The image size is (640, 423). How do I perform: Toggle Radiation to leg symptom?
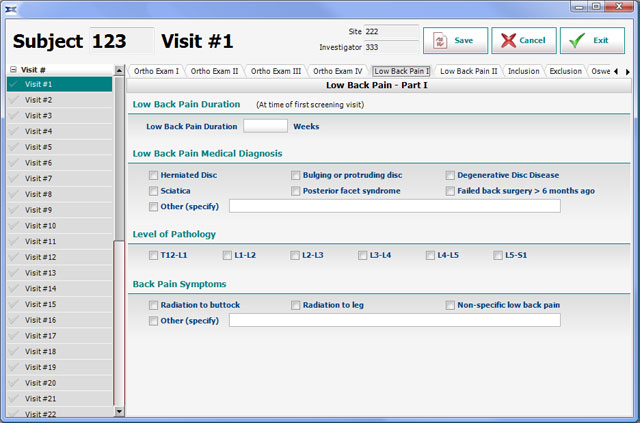(296, 305)
